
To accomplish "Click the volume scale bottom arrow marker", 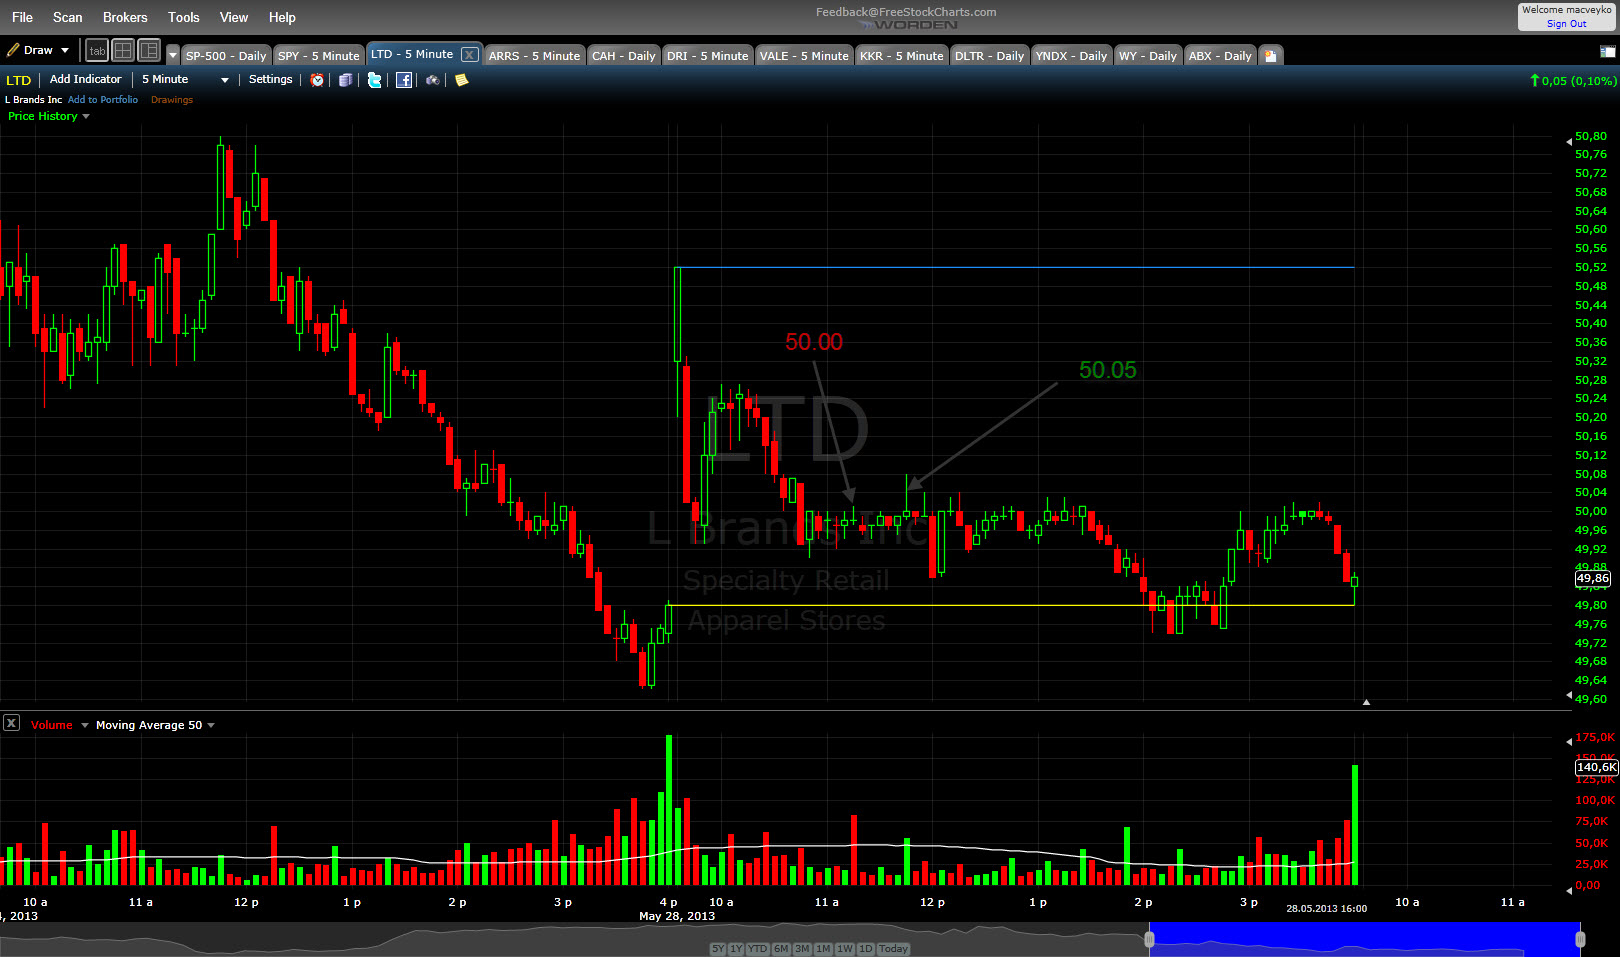I will click(x=1569, y=889).
